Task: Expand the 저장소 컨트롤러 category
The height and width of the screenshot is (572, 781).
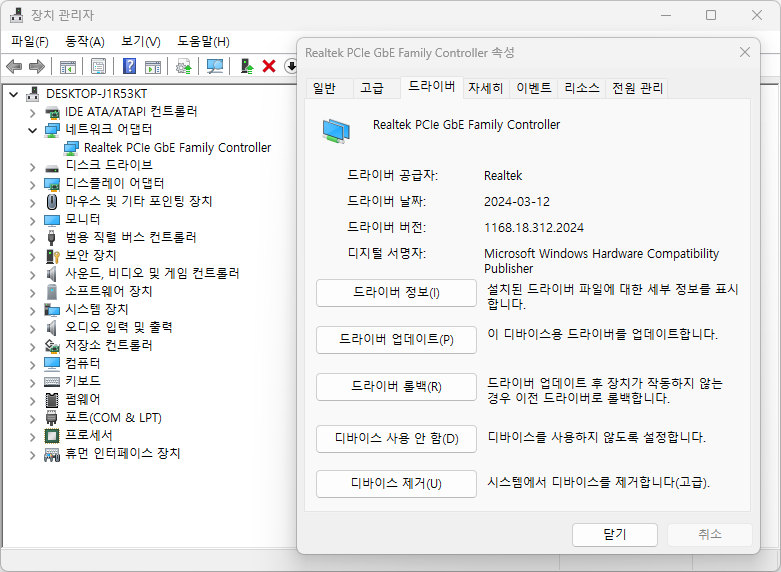Action: [32, 347]
